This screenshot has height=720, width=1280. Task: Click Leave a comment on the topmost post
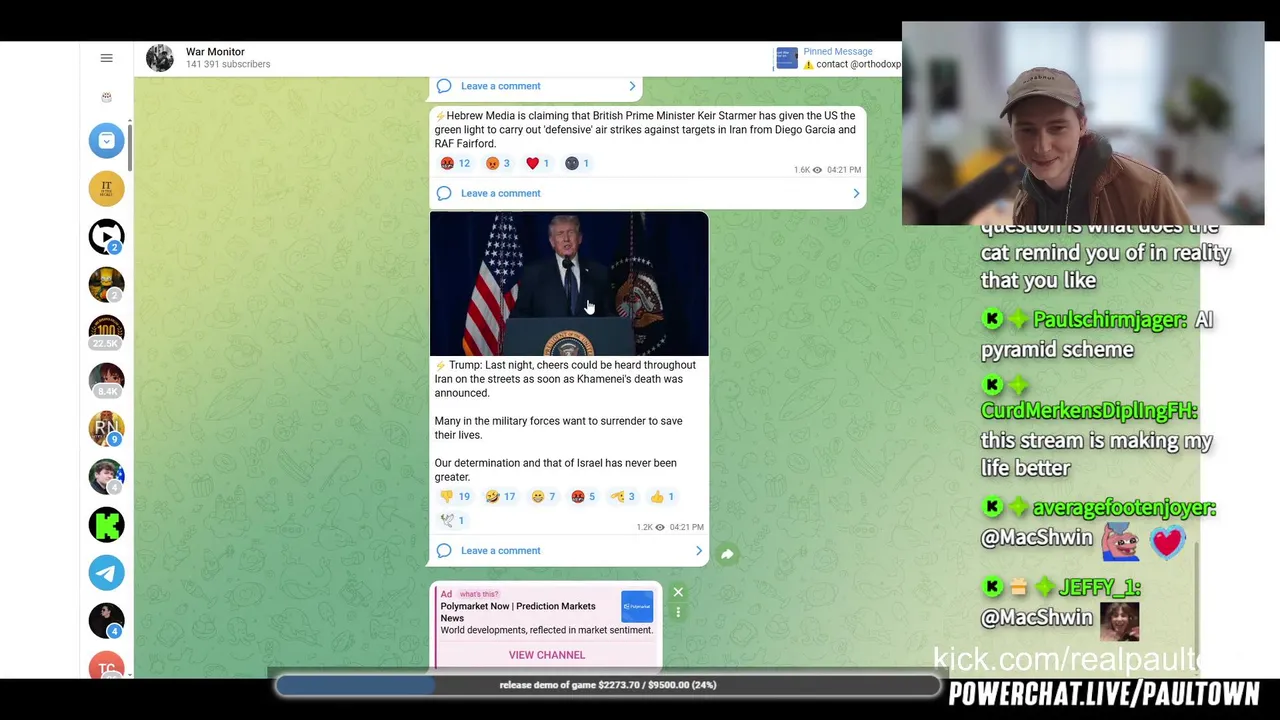[500, 86]
